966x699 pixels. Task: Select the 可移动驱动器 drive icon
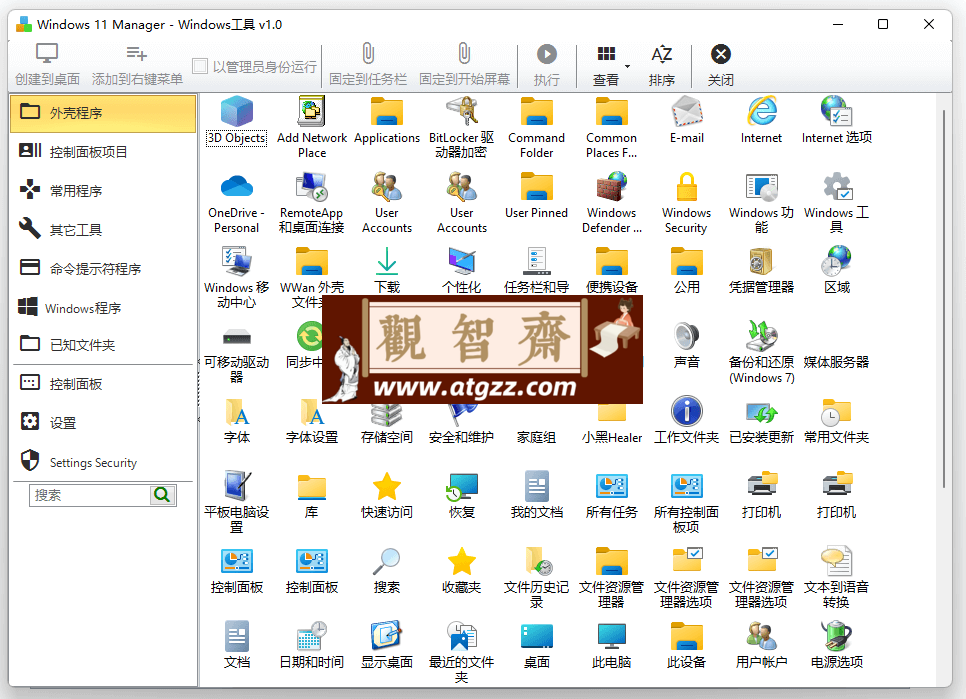[237, 337]
